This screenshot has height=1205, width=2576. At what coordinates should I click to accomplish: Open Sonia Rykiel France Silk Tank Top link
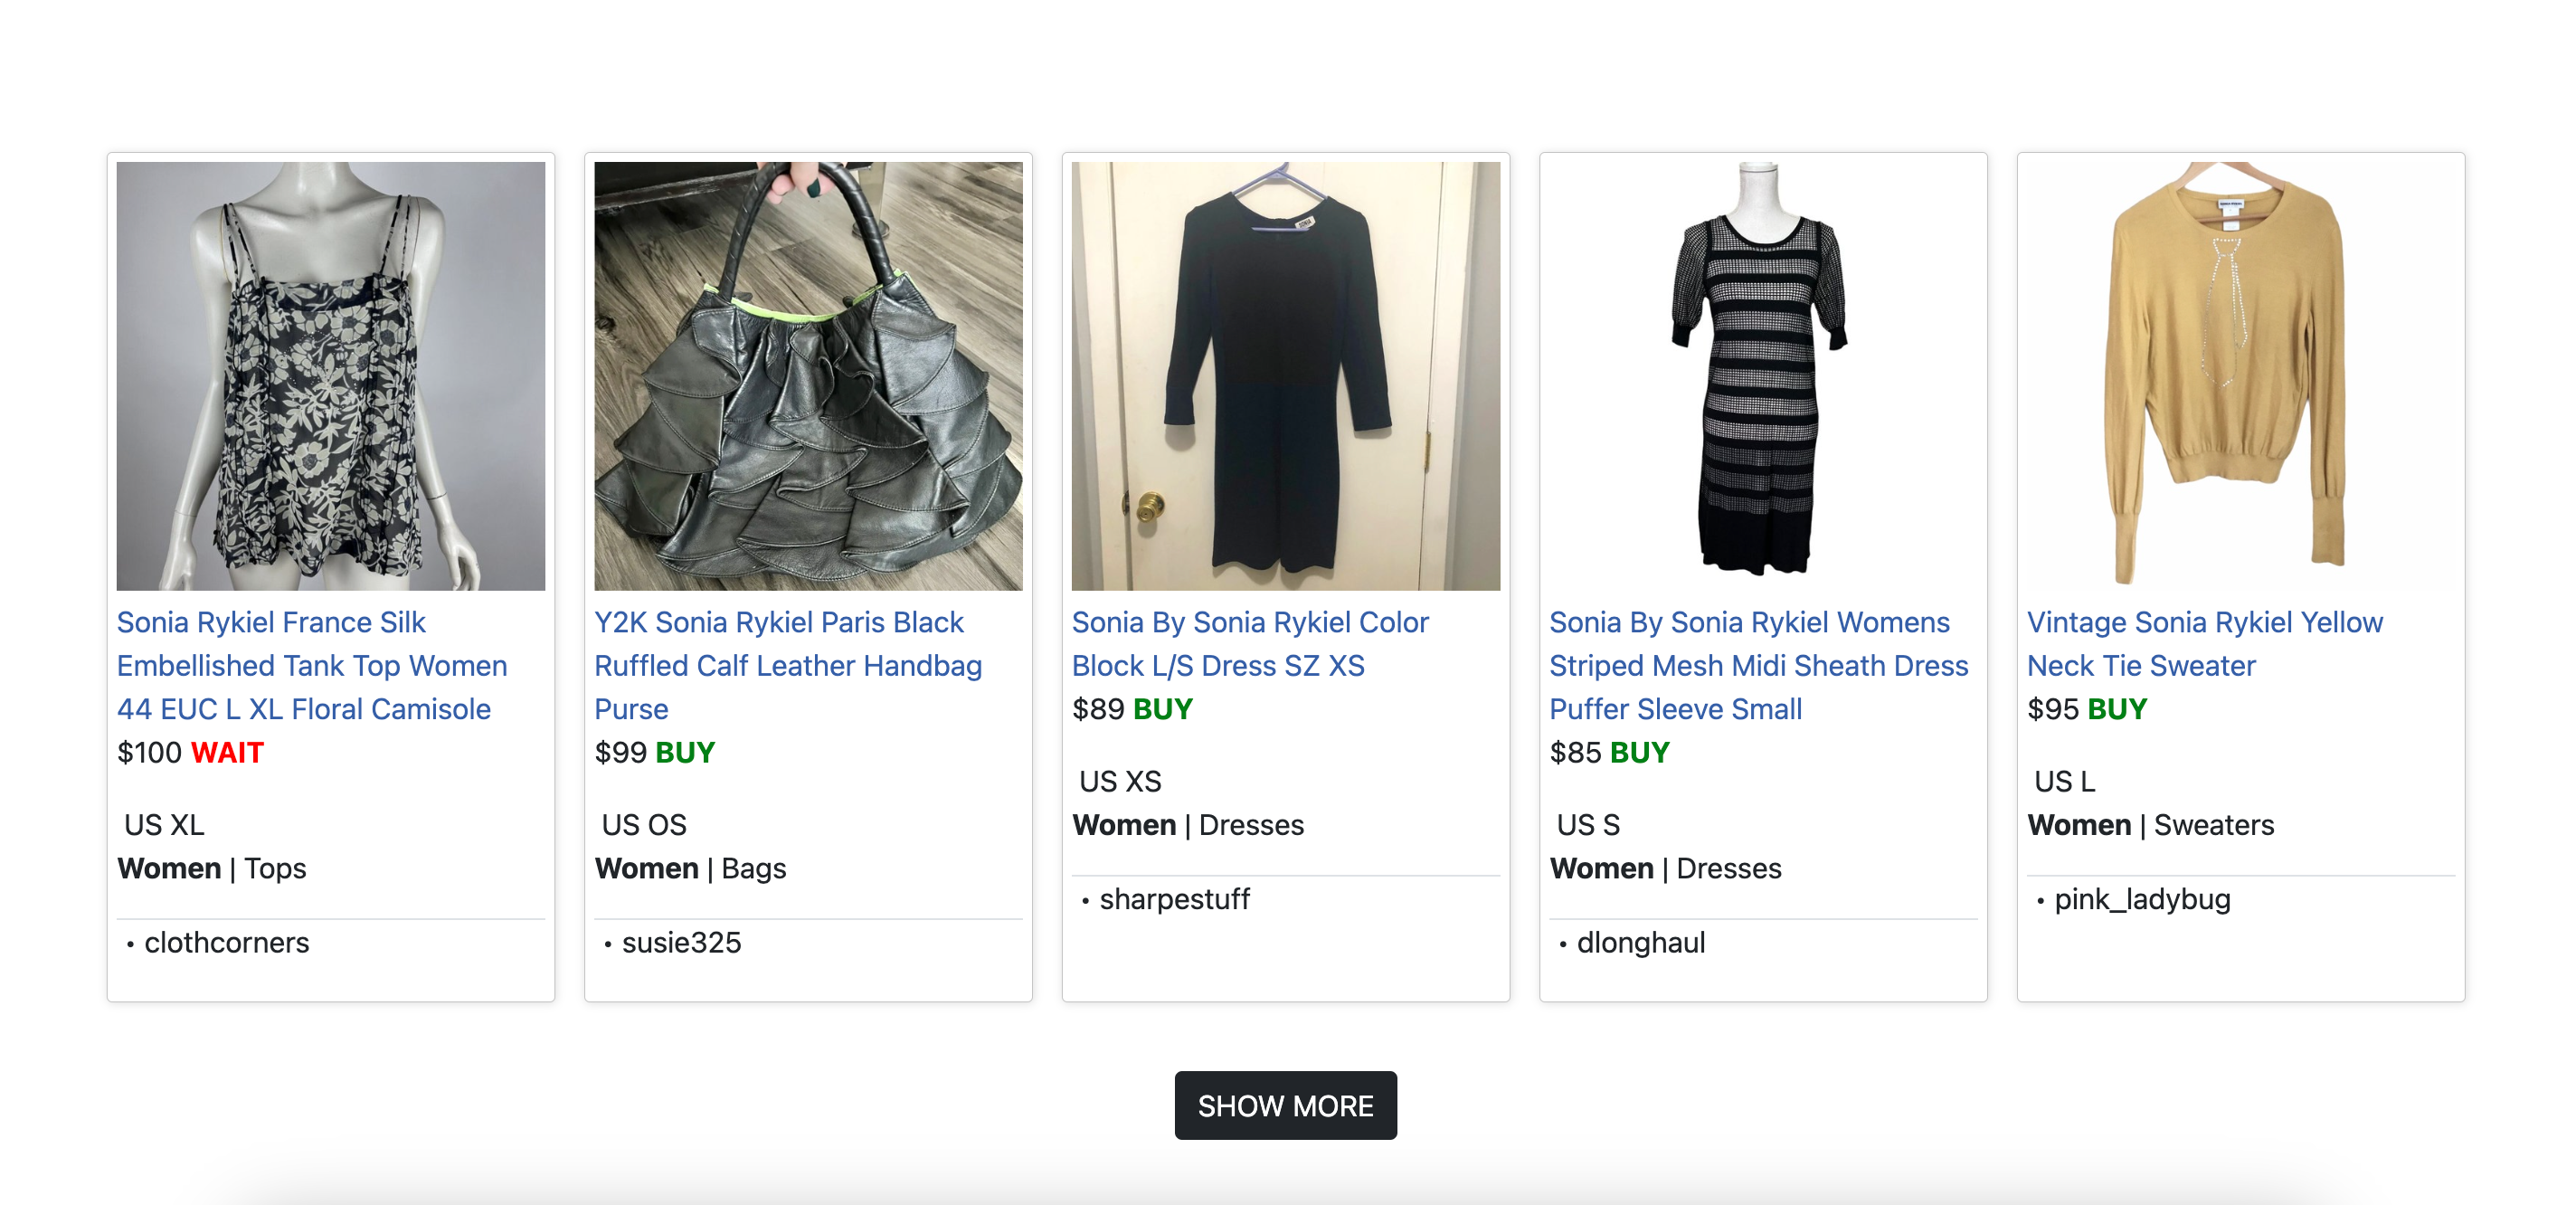click(312, 665)
